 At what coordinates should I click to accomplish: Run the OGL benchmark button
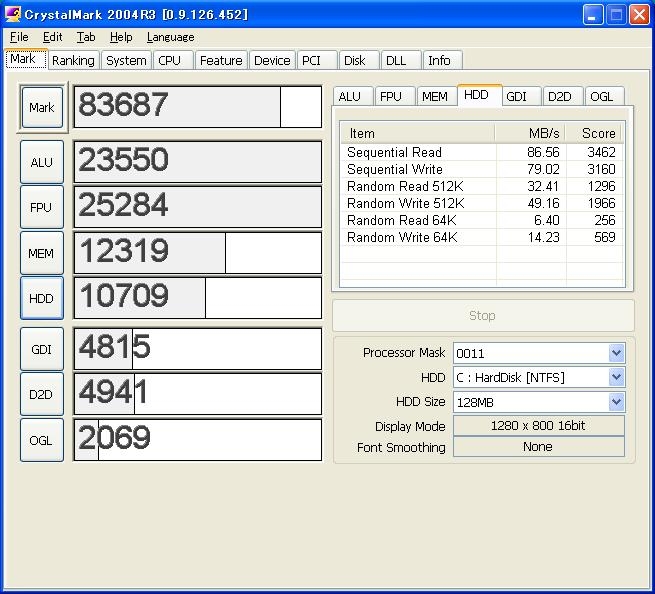pos(41,440)
